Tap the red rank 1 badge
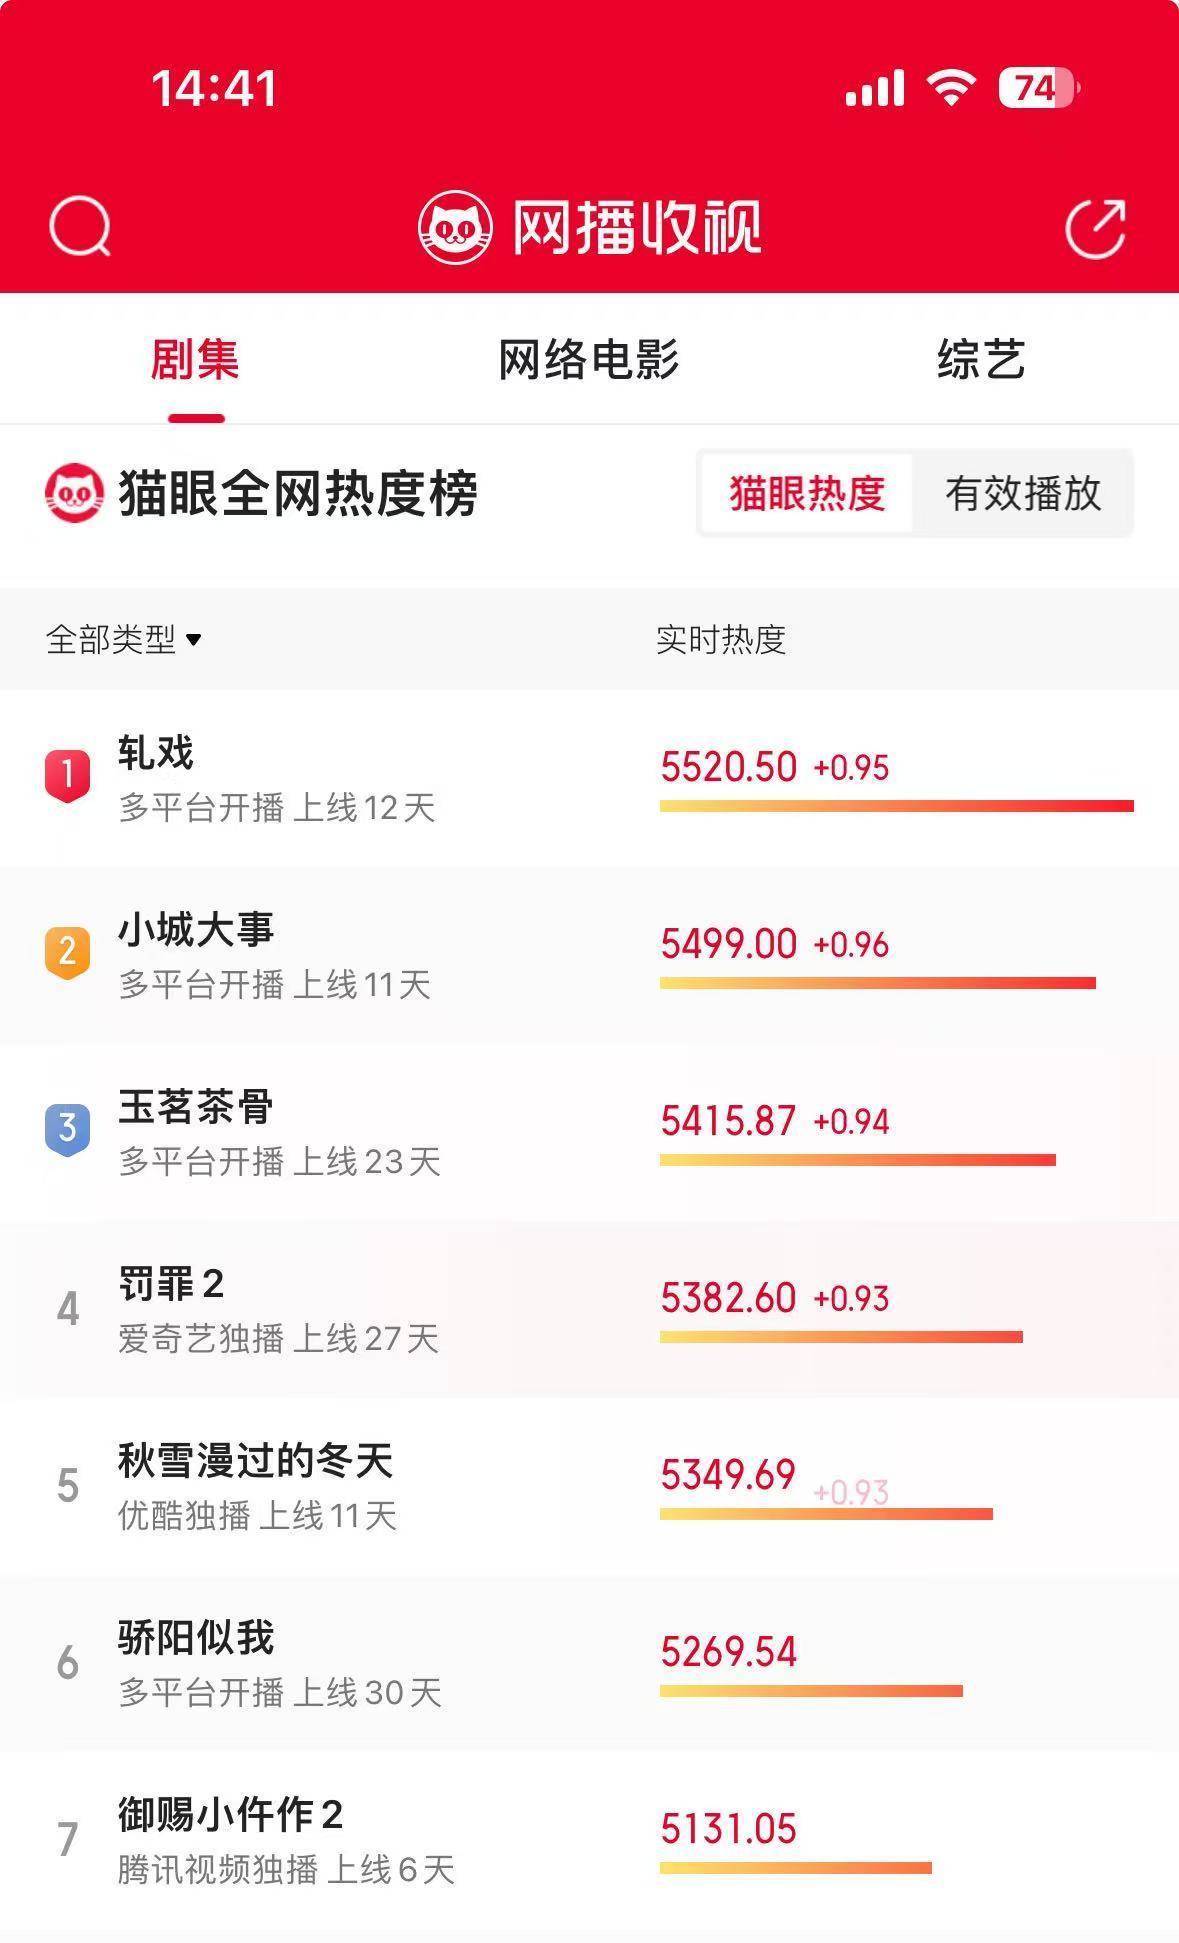This screenshot has width=1179, height=1943. (x=67, y=775)
